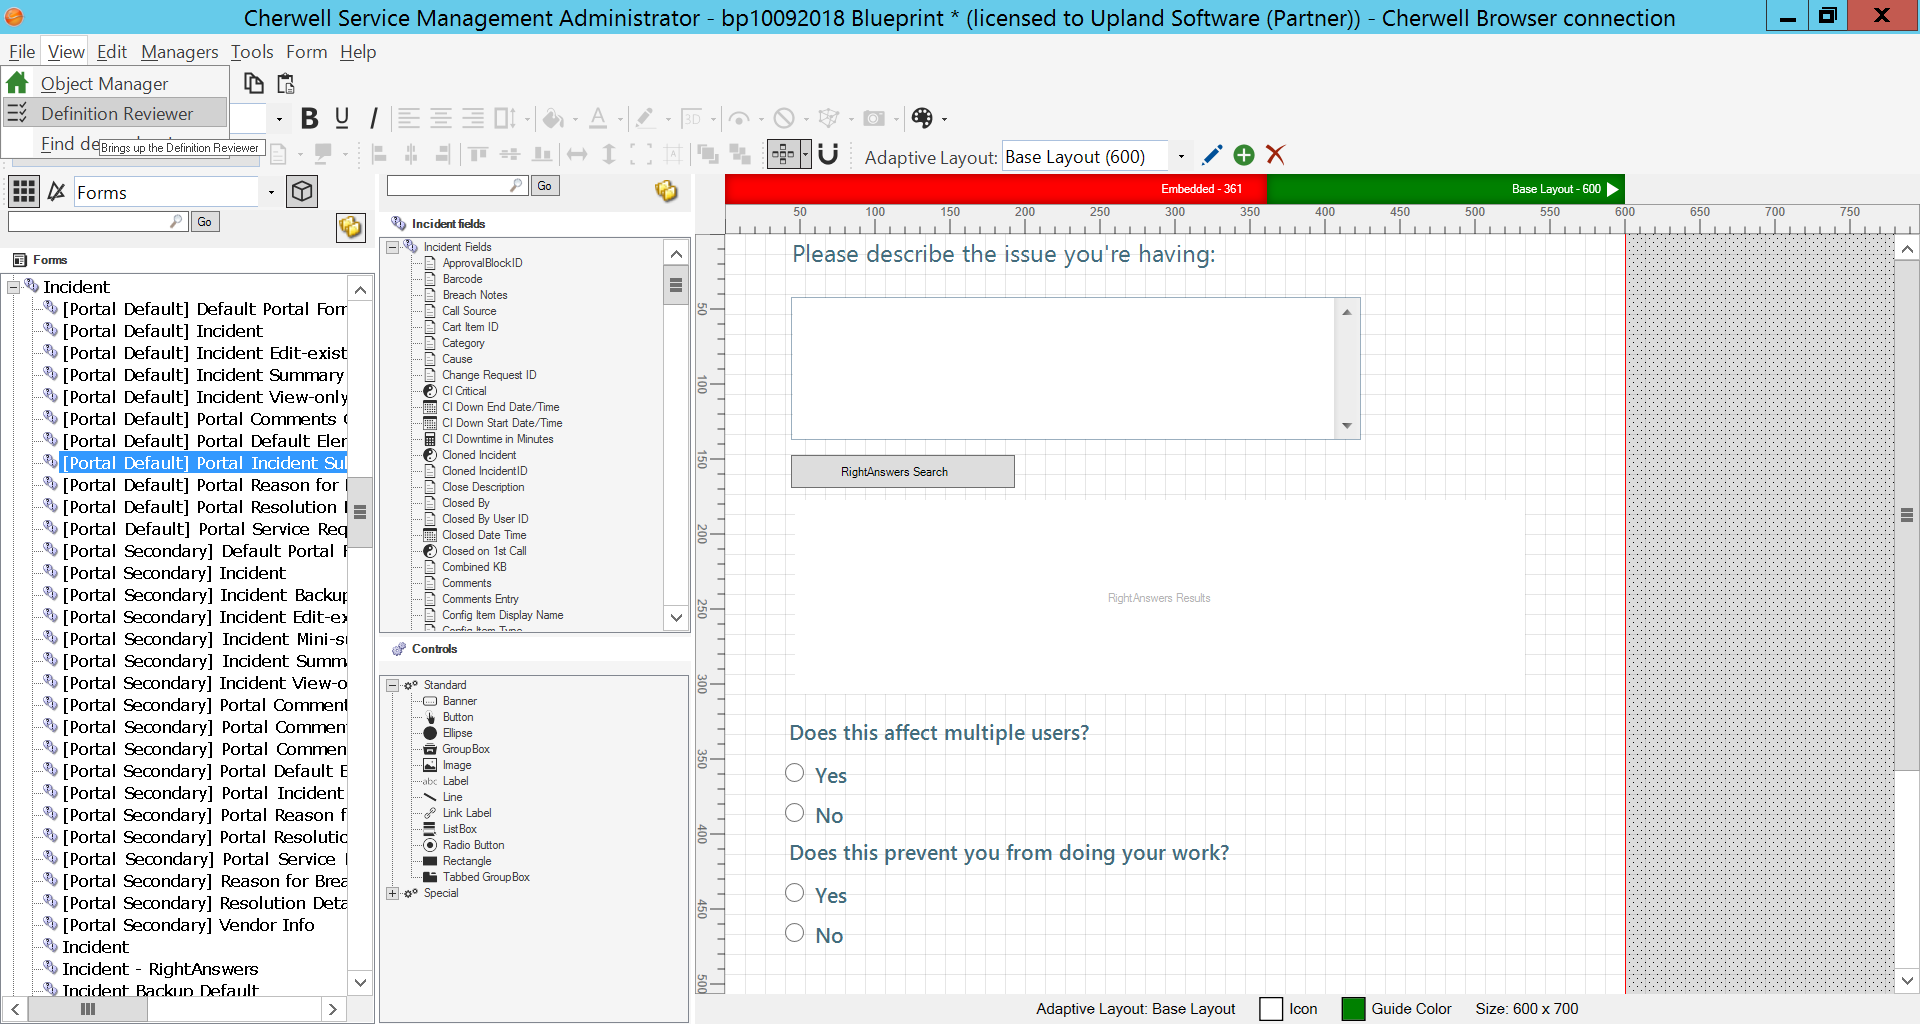Collapse the Incident Fields tree node
This screenshot has width=1920, height=1024.
[393, 247]
